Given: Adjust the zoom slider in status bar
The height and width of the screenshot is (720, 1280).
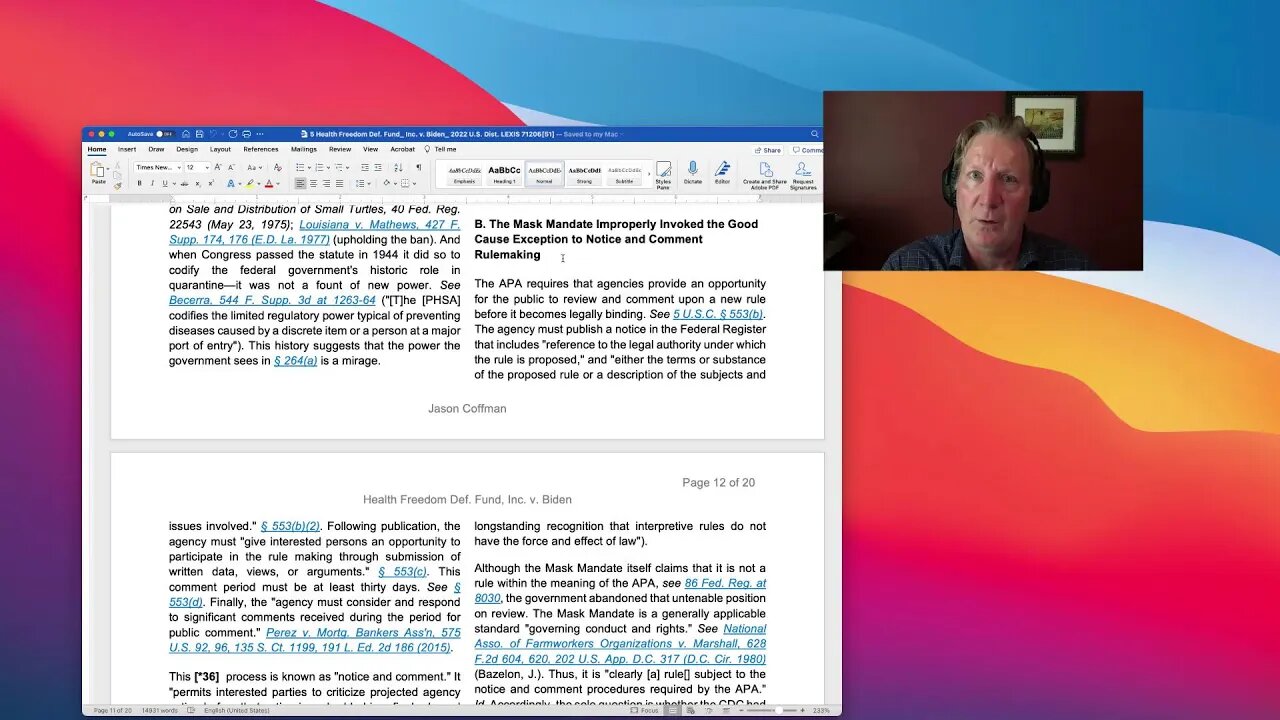Looking at the screenshot, I should tap(779, 710).
